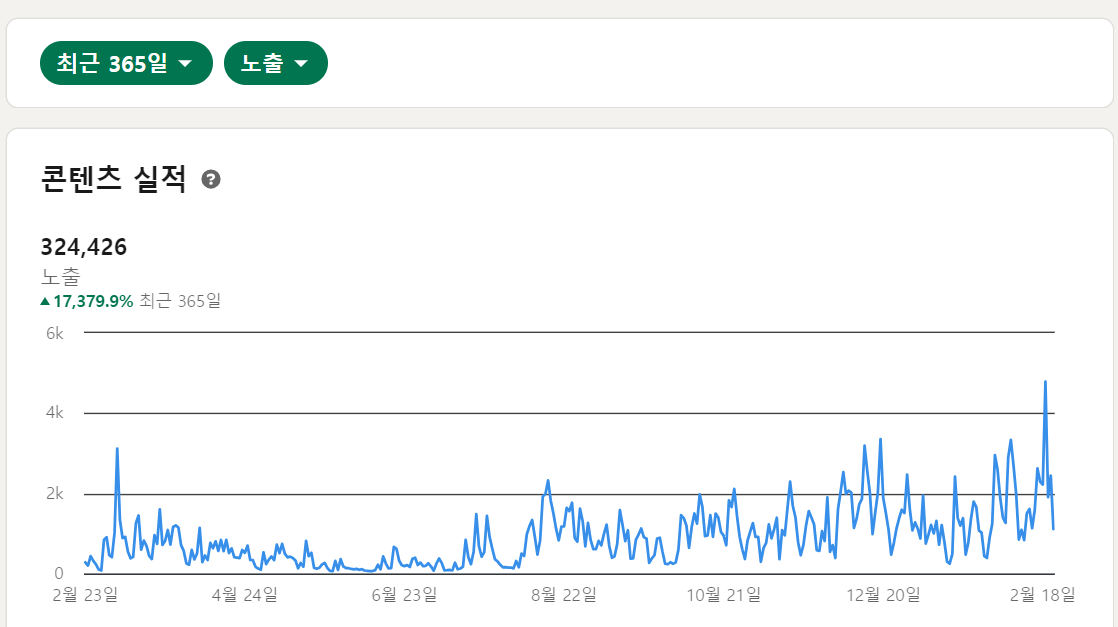Click the 4월 24일 axis label

[245, 595]
